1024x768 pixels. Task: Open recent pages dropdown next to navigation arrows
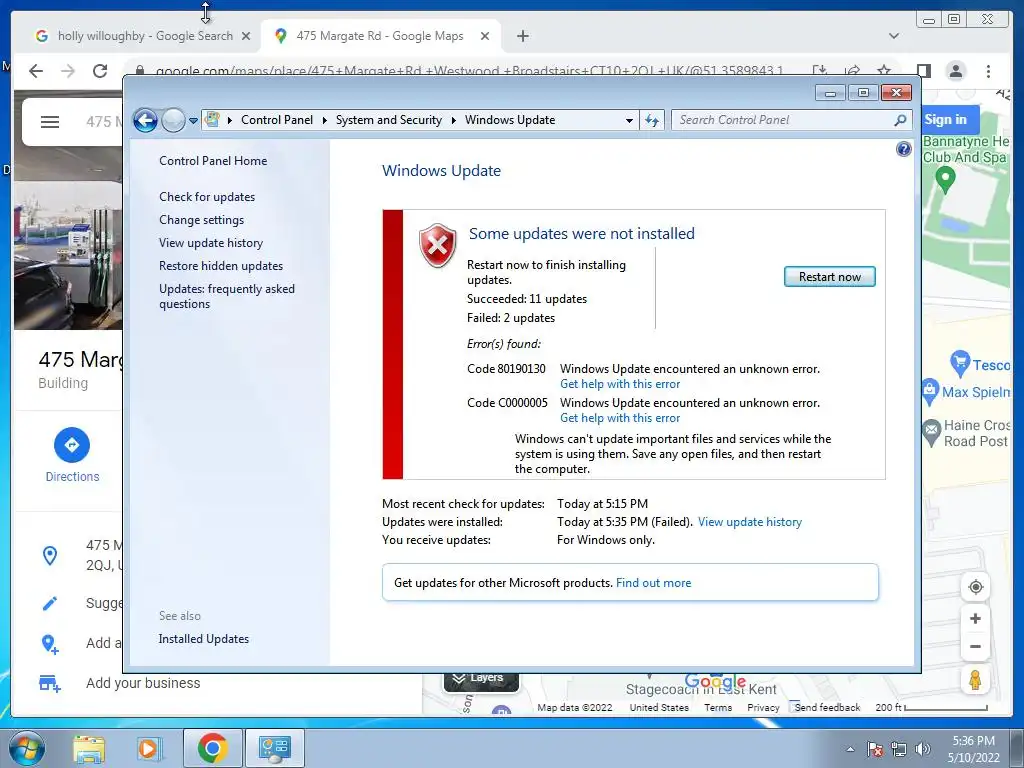(193, 121)
